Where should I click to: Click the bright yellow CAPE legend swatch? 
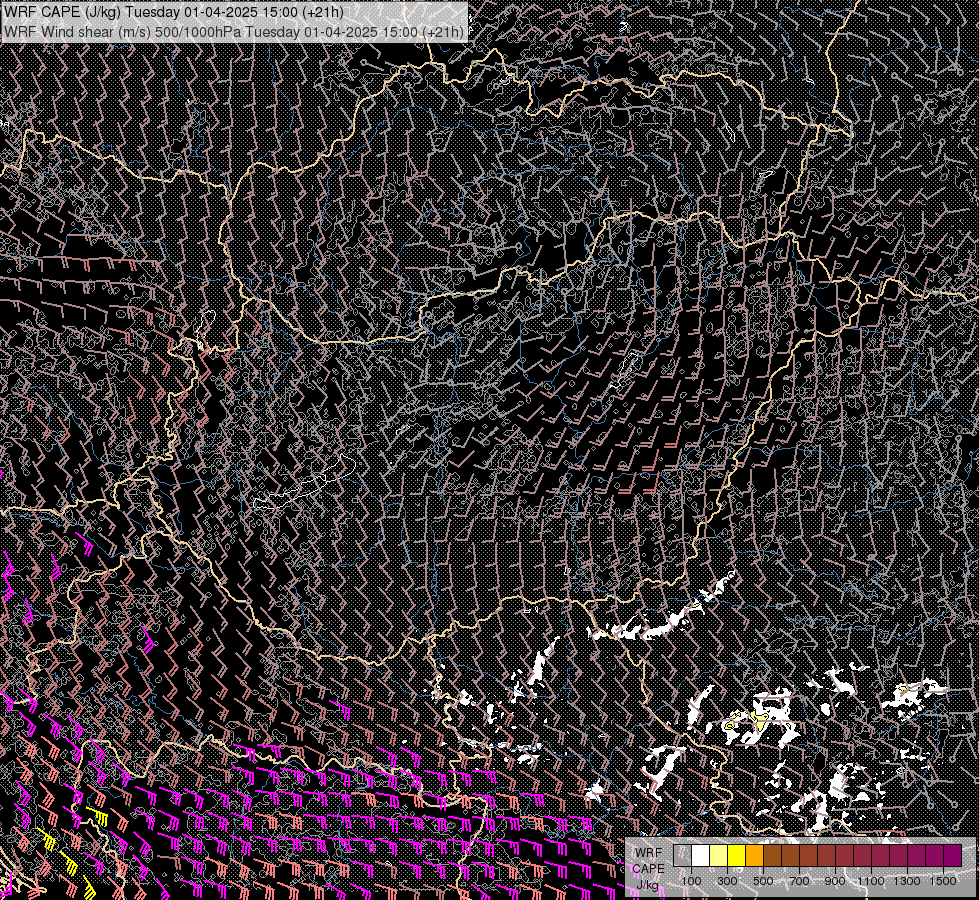pos(737,855)
